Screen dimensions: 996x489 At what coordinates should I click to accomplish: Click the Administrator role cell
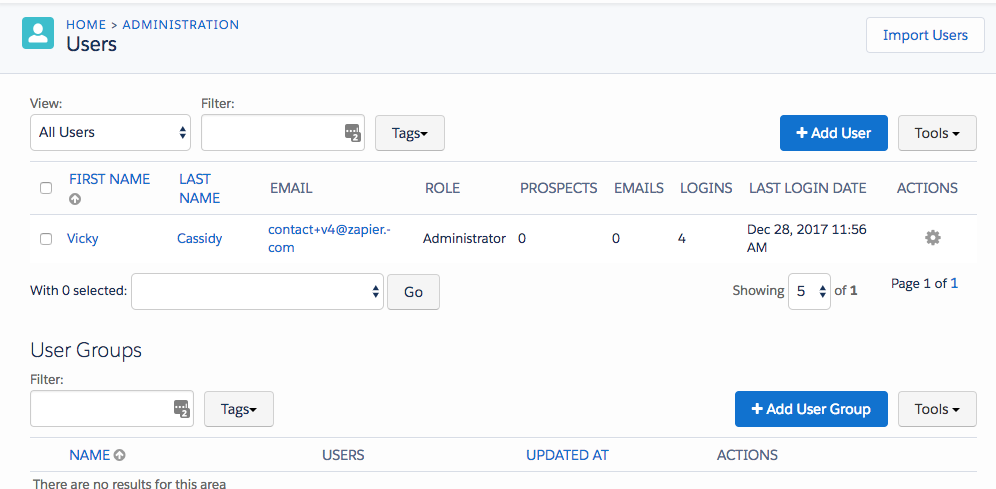pyautogui.click(x=464, y=239)
